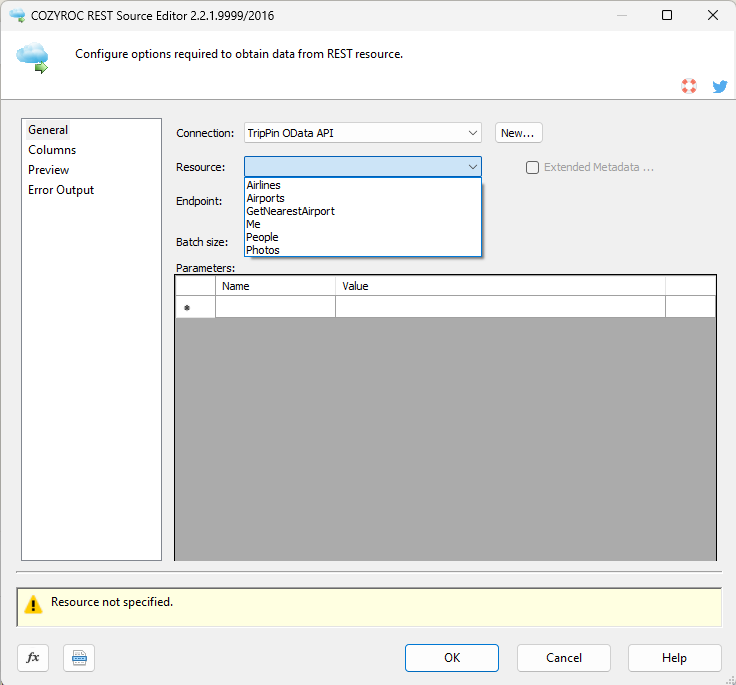The height and width of the screenshot is (685, 736).
Task: Click the New... connection button
Action: [x=518, y=133]
